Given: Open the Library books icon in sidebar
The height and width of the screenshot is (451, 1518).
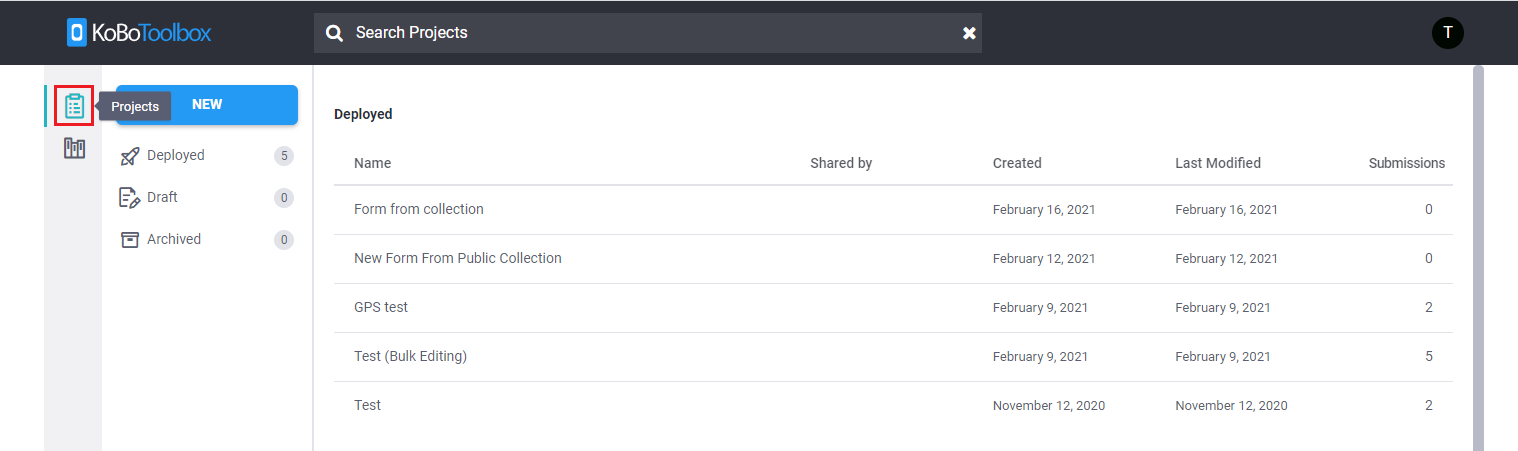Looking at the screenshot, I should (74, 149).
